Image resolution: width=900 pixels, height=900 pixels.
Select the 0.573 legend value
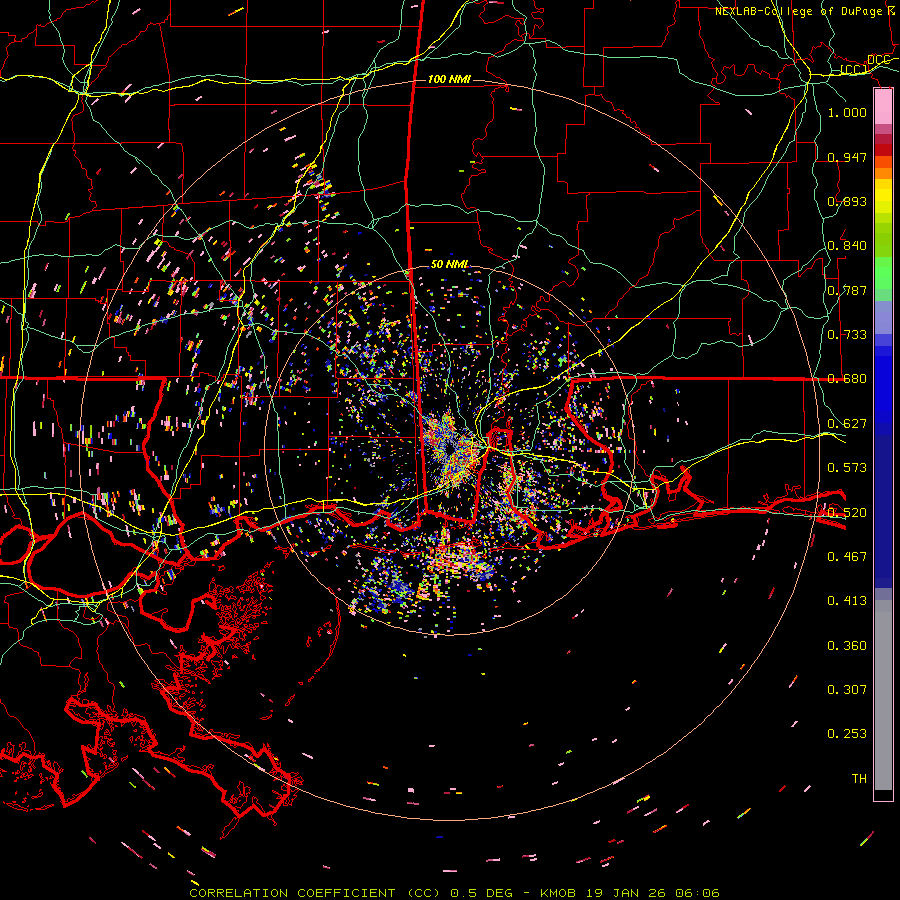point(847,468)
